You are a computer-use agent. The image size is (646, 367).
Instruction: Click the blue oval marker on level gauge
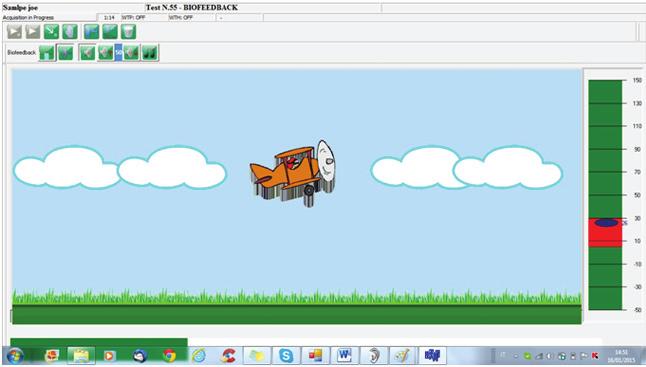click(x=606, y=223)
